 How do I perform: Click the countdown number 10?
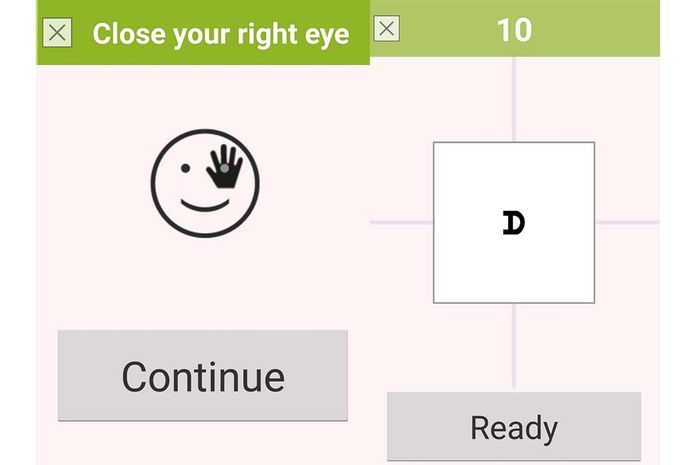(x=514, y=30)
